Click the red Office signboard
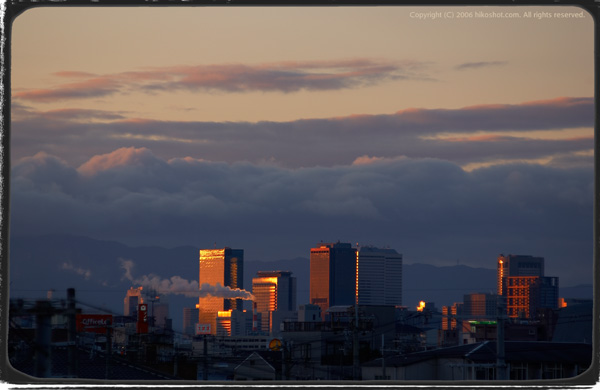This screenshot has width=600, height=390. (94, 323)
